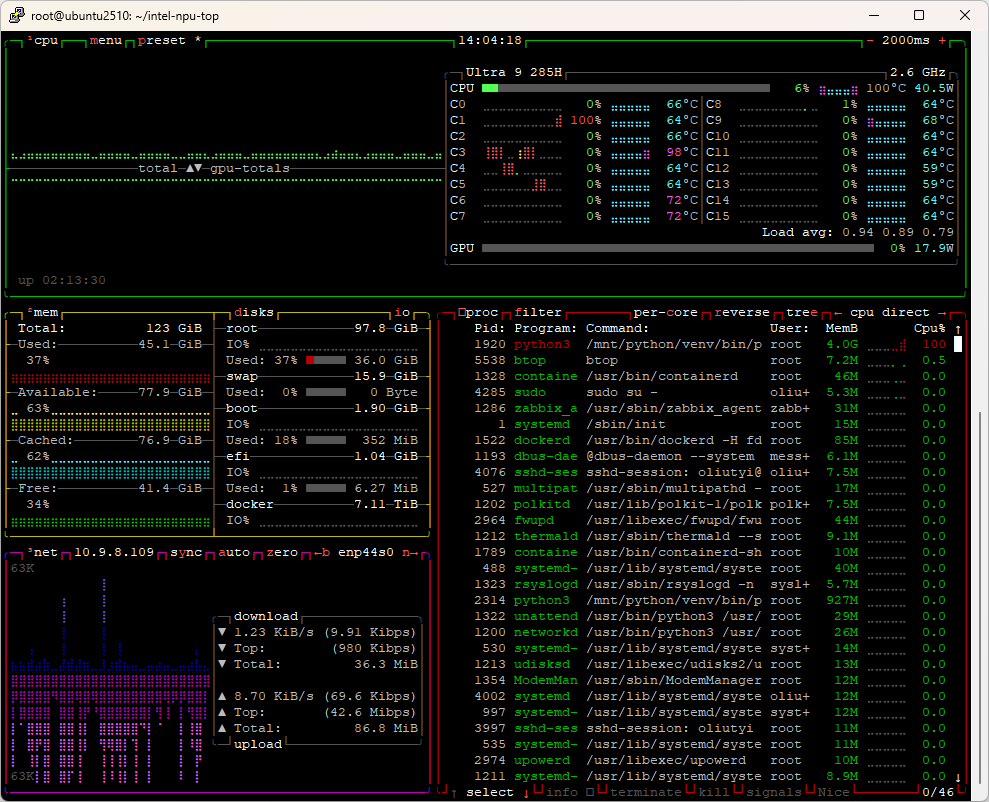Screen dimensions: 989x802
Task: Click right arrow after cpu direct sorting
Action: pos(942,313)
